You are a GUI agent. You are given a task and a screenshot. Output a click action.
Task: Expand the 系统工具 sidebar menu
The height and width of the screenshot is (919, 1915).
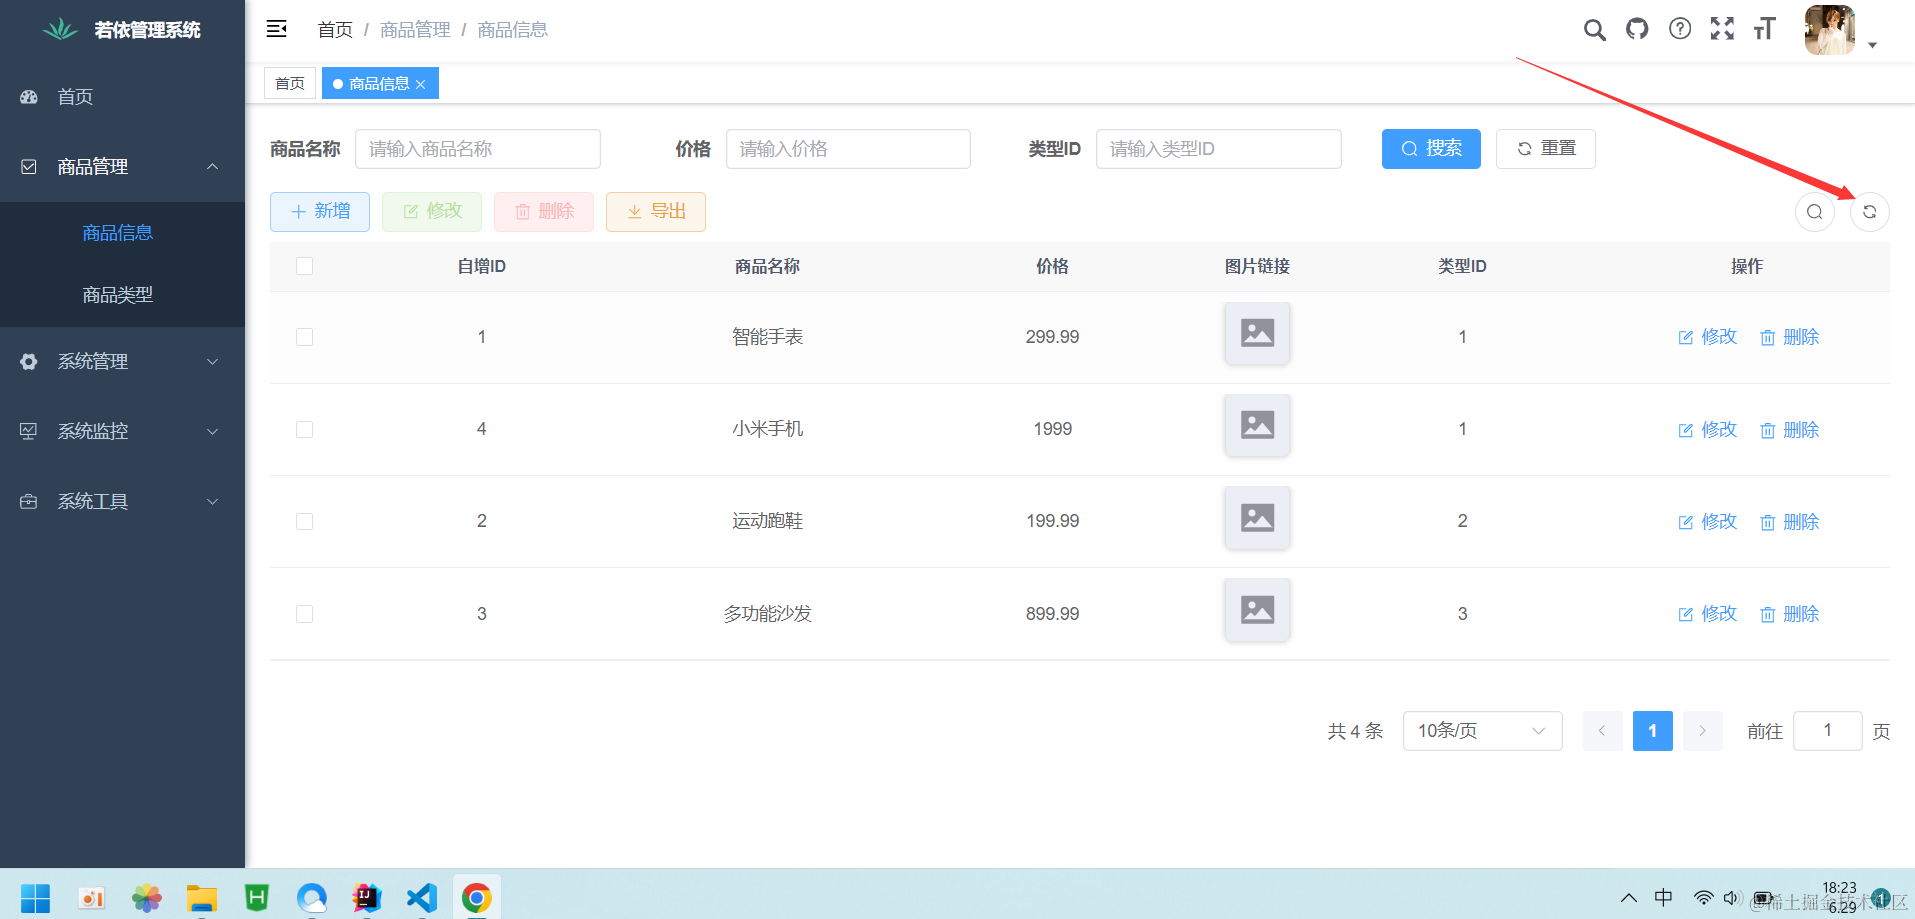tap(120, 502)
